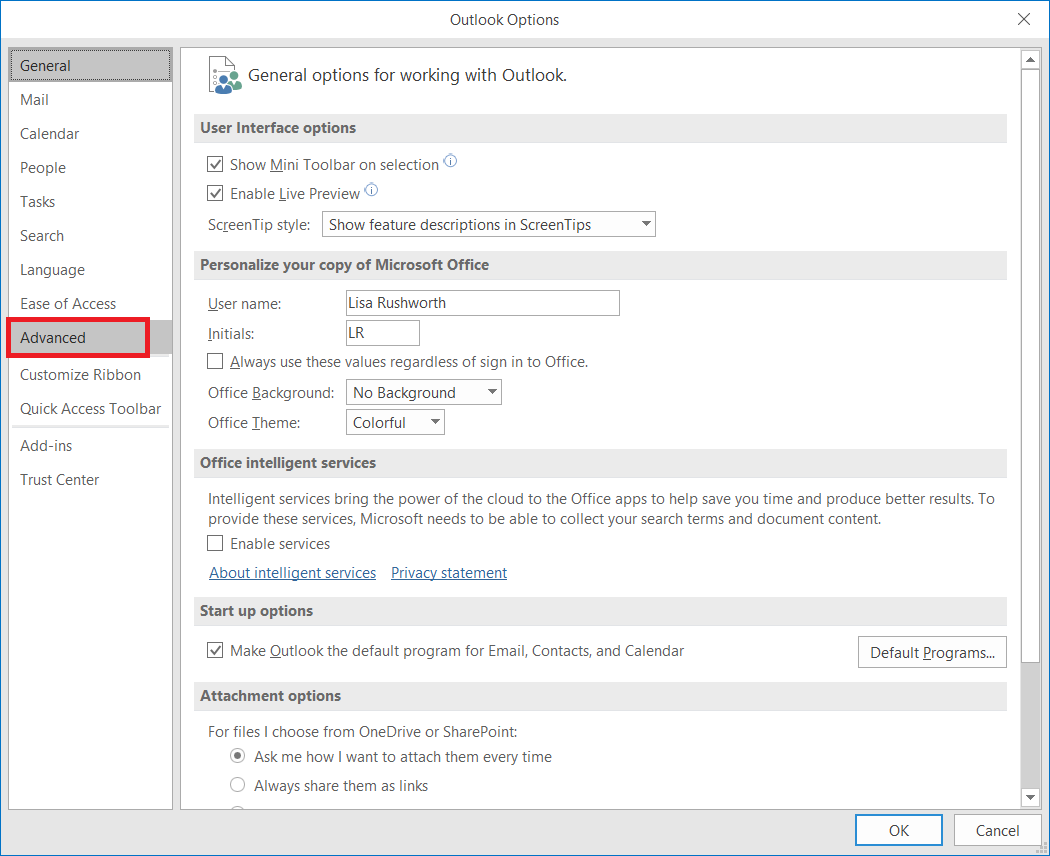Click the User name text field
This screenshot has width=1050, height=856.
pyautogui.click(x=483, y=303)
